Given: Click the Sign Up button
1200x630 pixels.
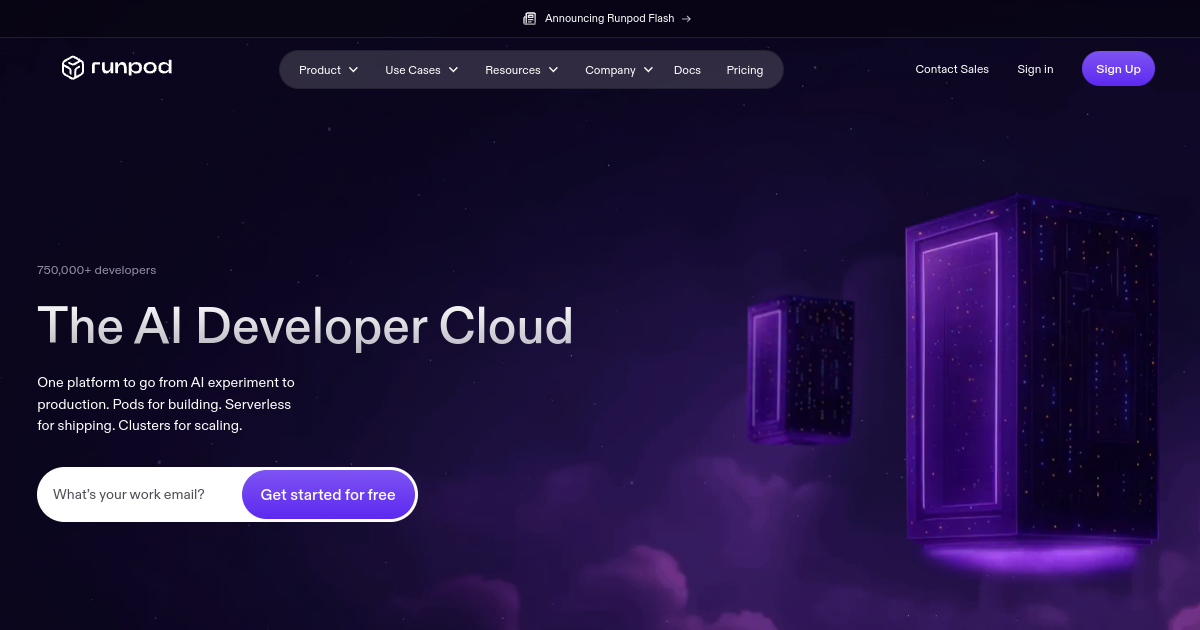Looking at the screenshot, I should tap(1118, 69).
